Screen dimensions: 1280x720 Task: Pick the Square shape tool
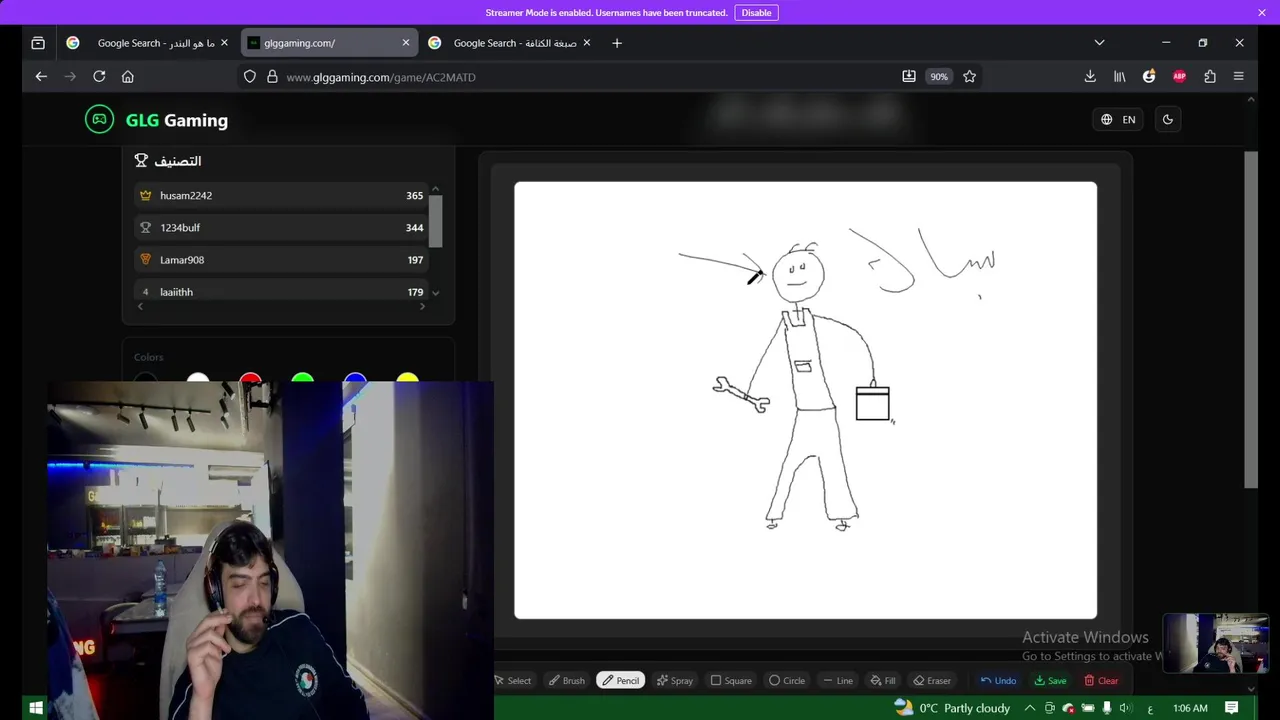pos(731,681)
